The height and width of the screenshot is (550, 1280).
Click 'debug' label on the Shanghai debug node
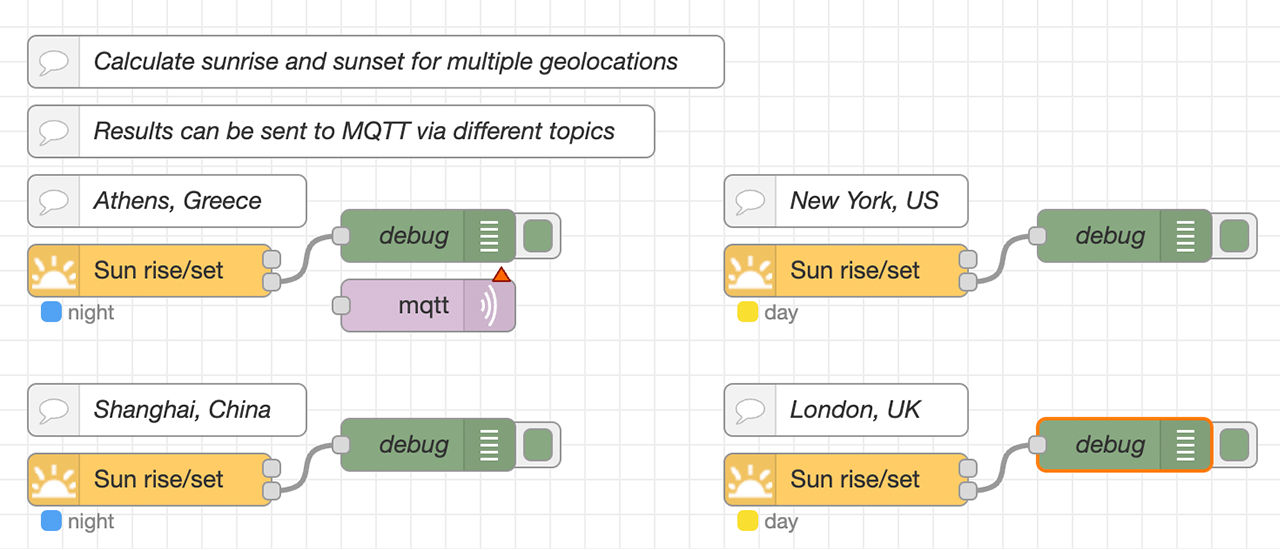pos(414,446)
